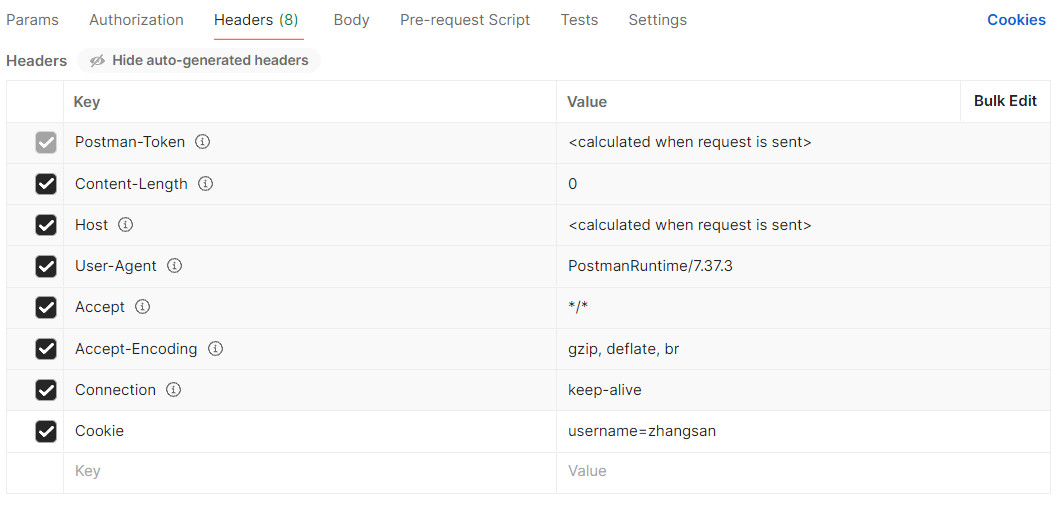Click the Accept-Encoding info icon
This screenshot has height=507, width=1063.
pyautogui.click(x=215, y=349)
